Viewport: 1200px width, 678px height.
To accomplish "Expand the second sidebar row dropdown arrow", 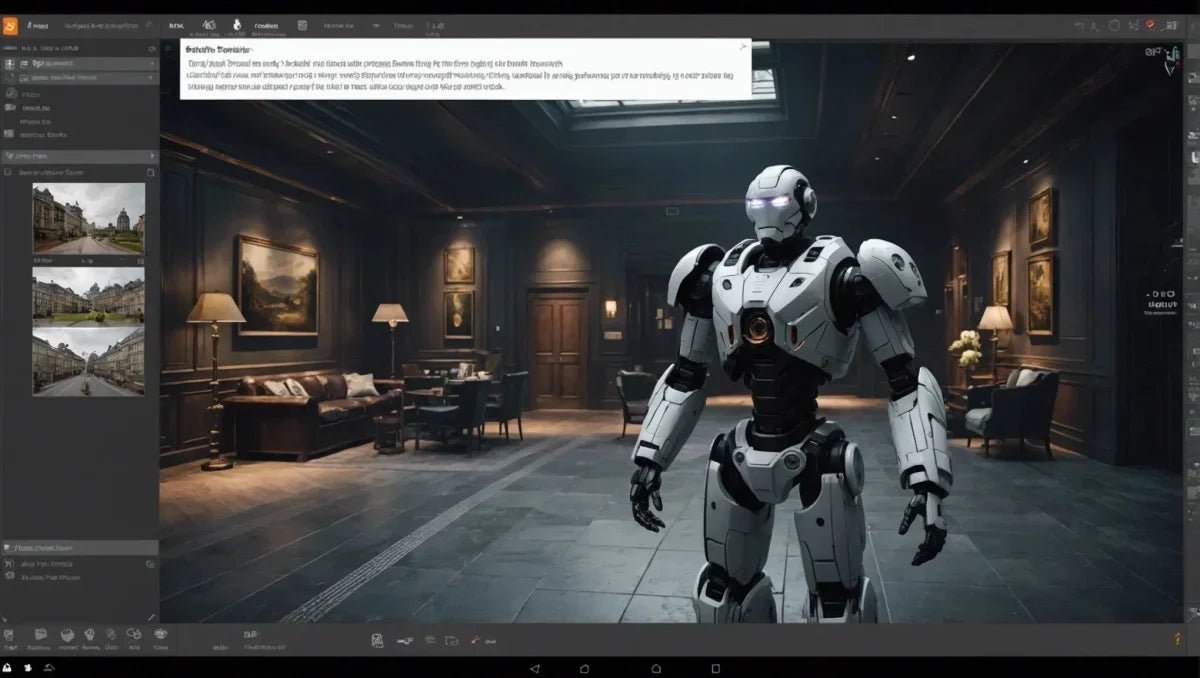I will (152, 77).
